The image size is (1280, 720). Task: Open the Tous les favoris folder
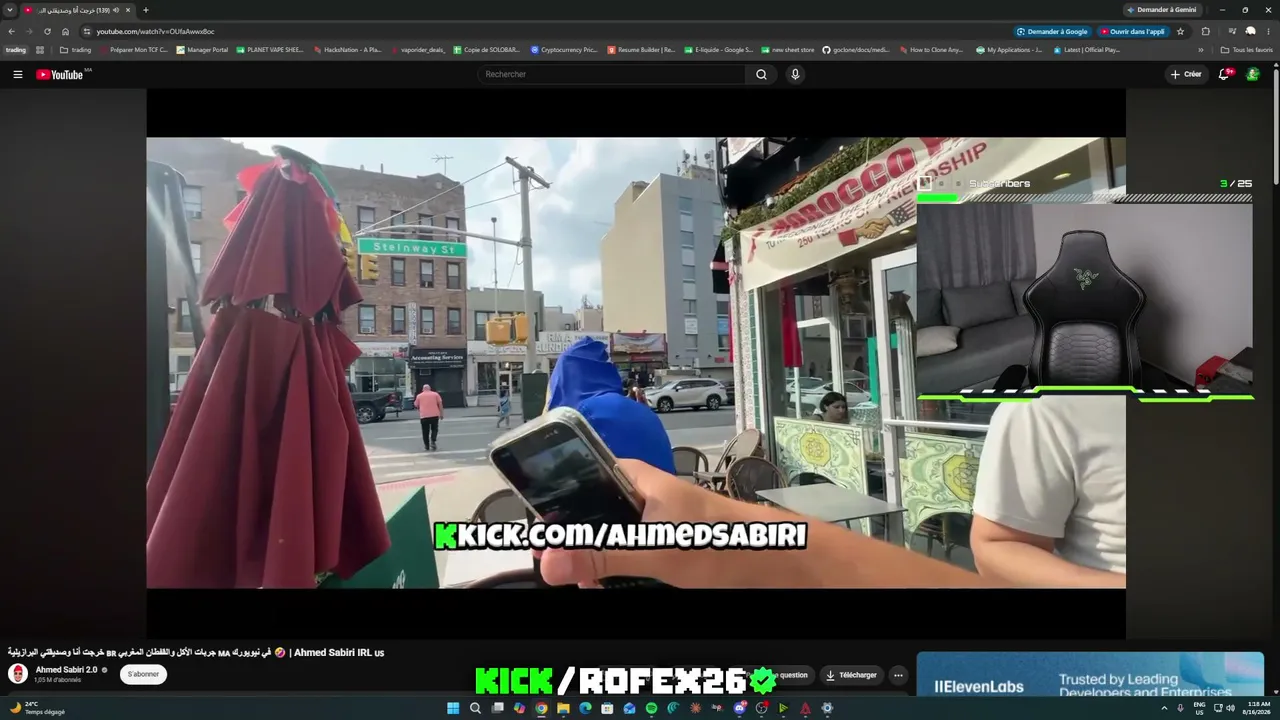coord(1247,49)
